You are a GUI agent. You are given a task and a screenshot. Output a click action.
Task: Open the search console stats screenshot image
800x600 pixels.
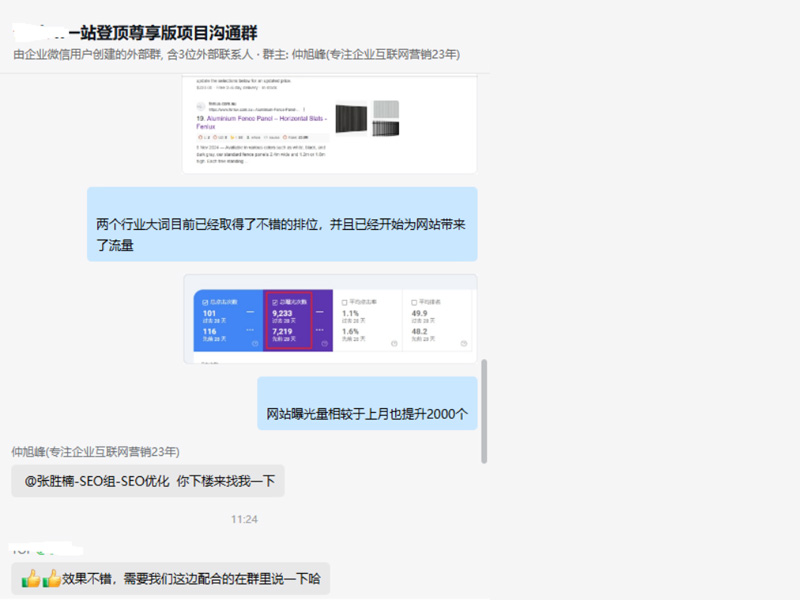[330, 320]
